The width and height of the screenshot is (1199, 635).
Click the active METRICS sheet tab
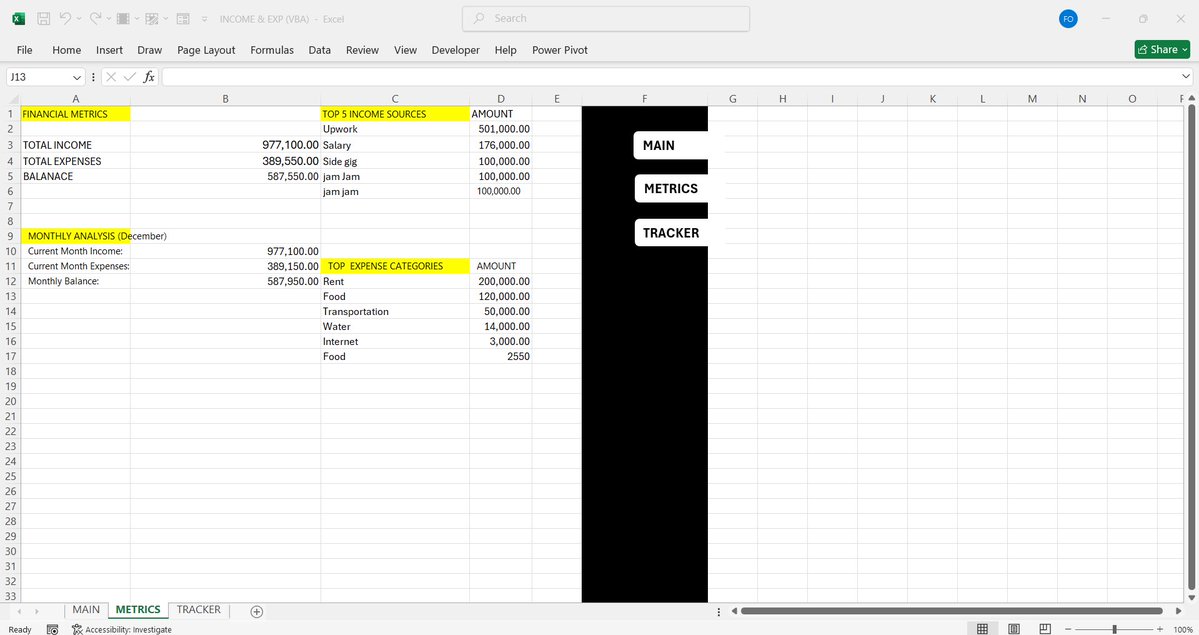pos(138,610)
